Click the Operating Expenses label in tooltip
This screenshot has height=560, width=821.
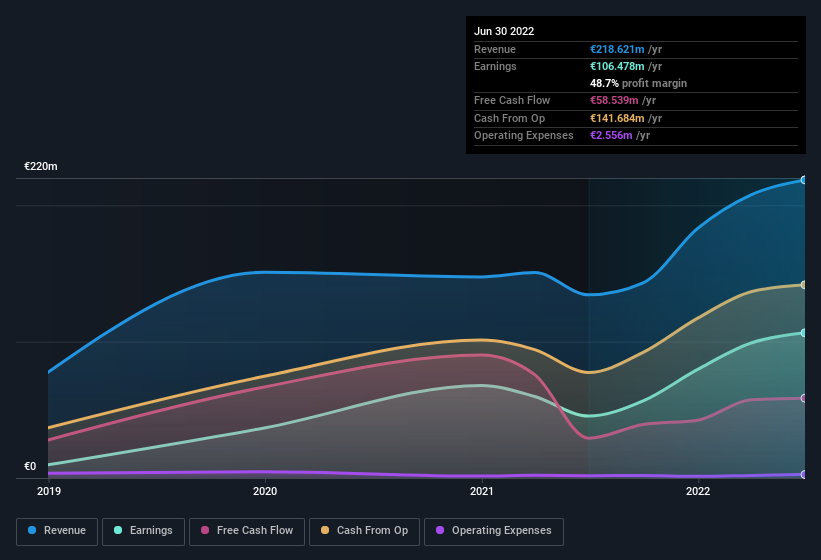click(524, 135)
